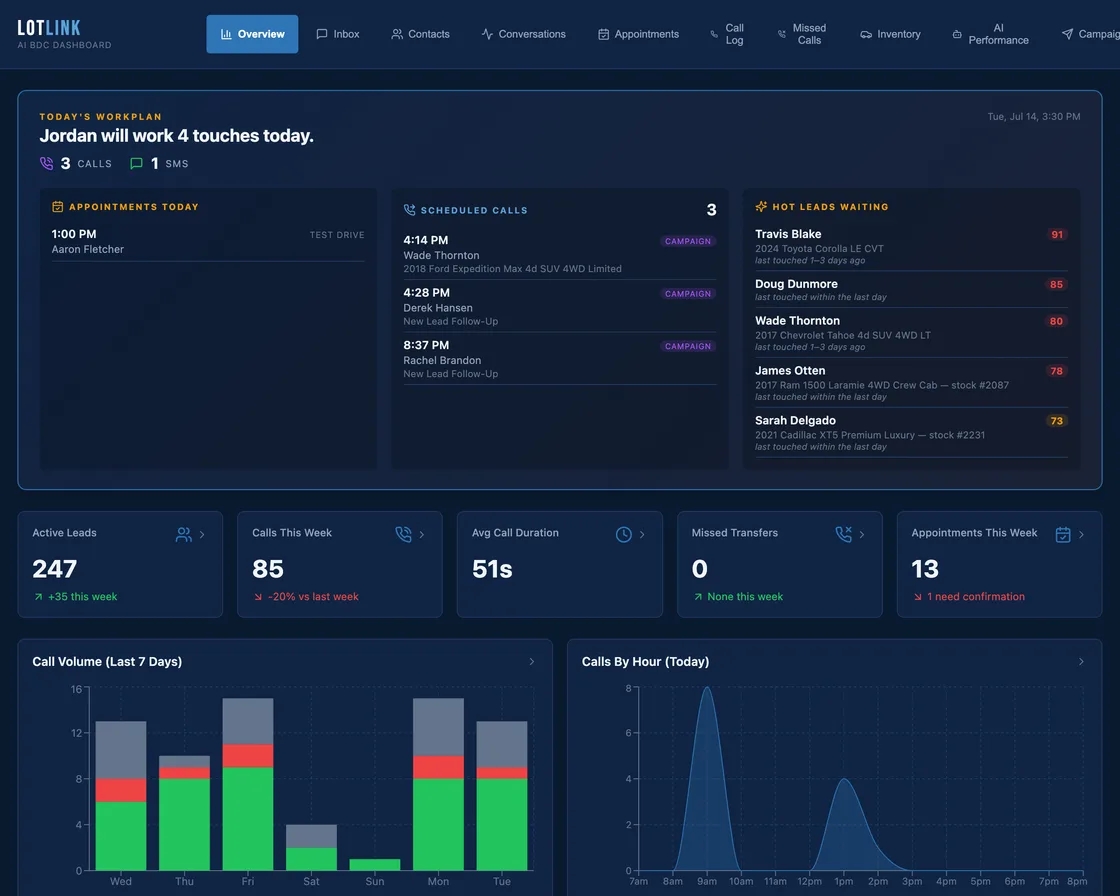Click the Active Leads people icon
This screenshot has width=1120, height=896.
pyautogui.click(x=184, y=534)
